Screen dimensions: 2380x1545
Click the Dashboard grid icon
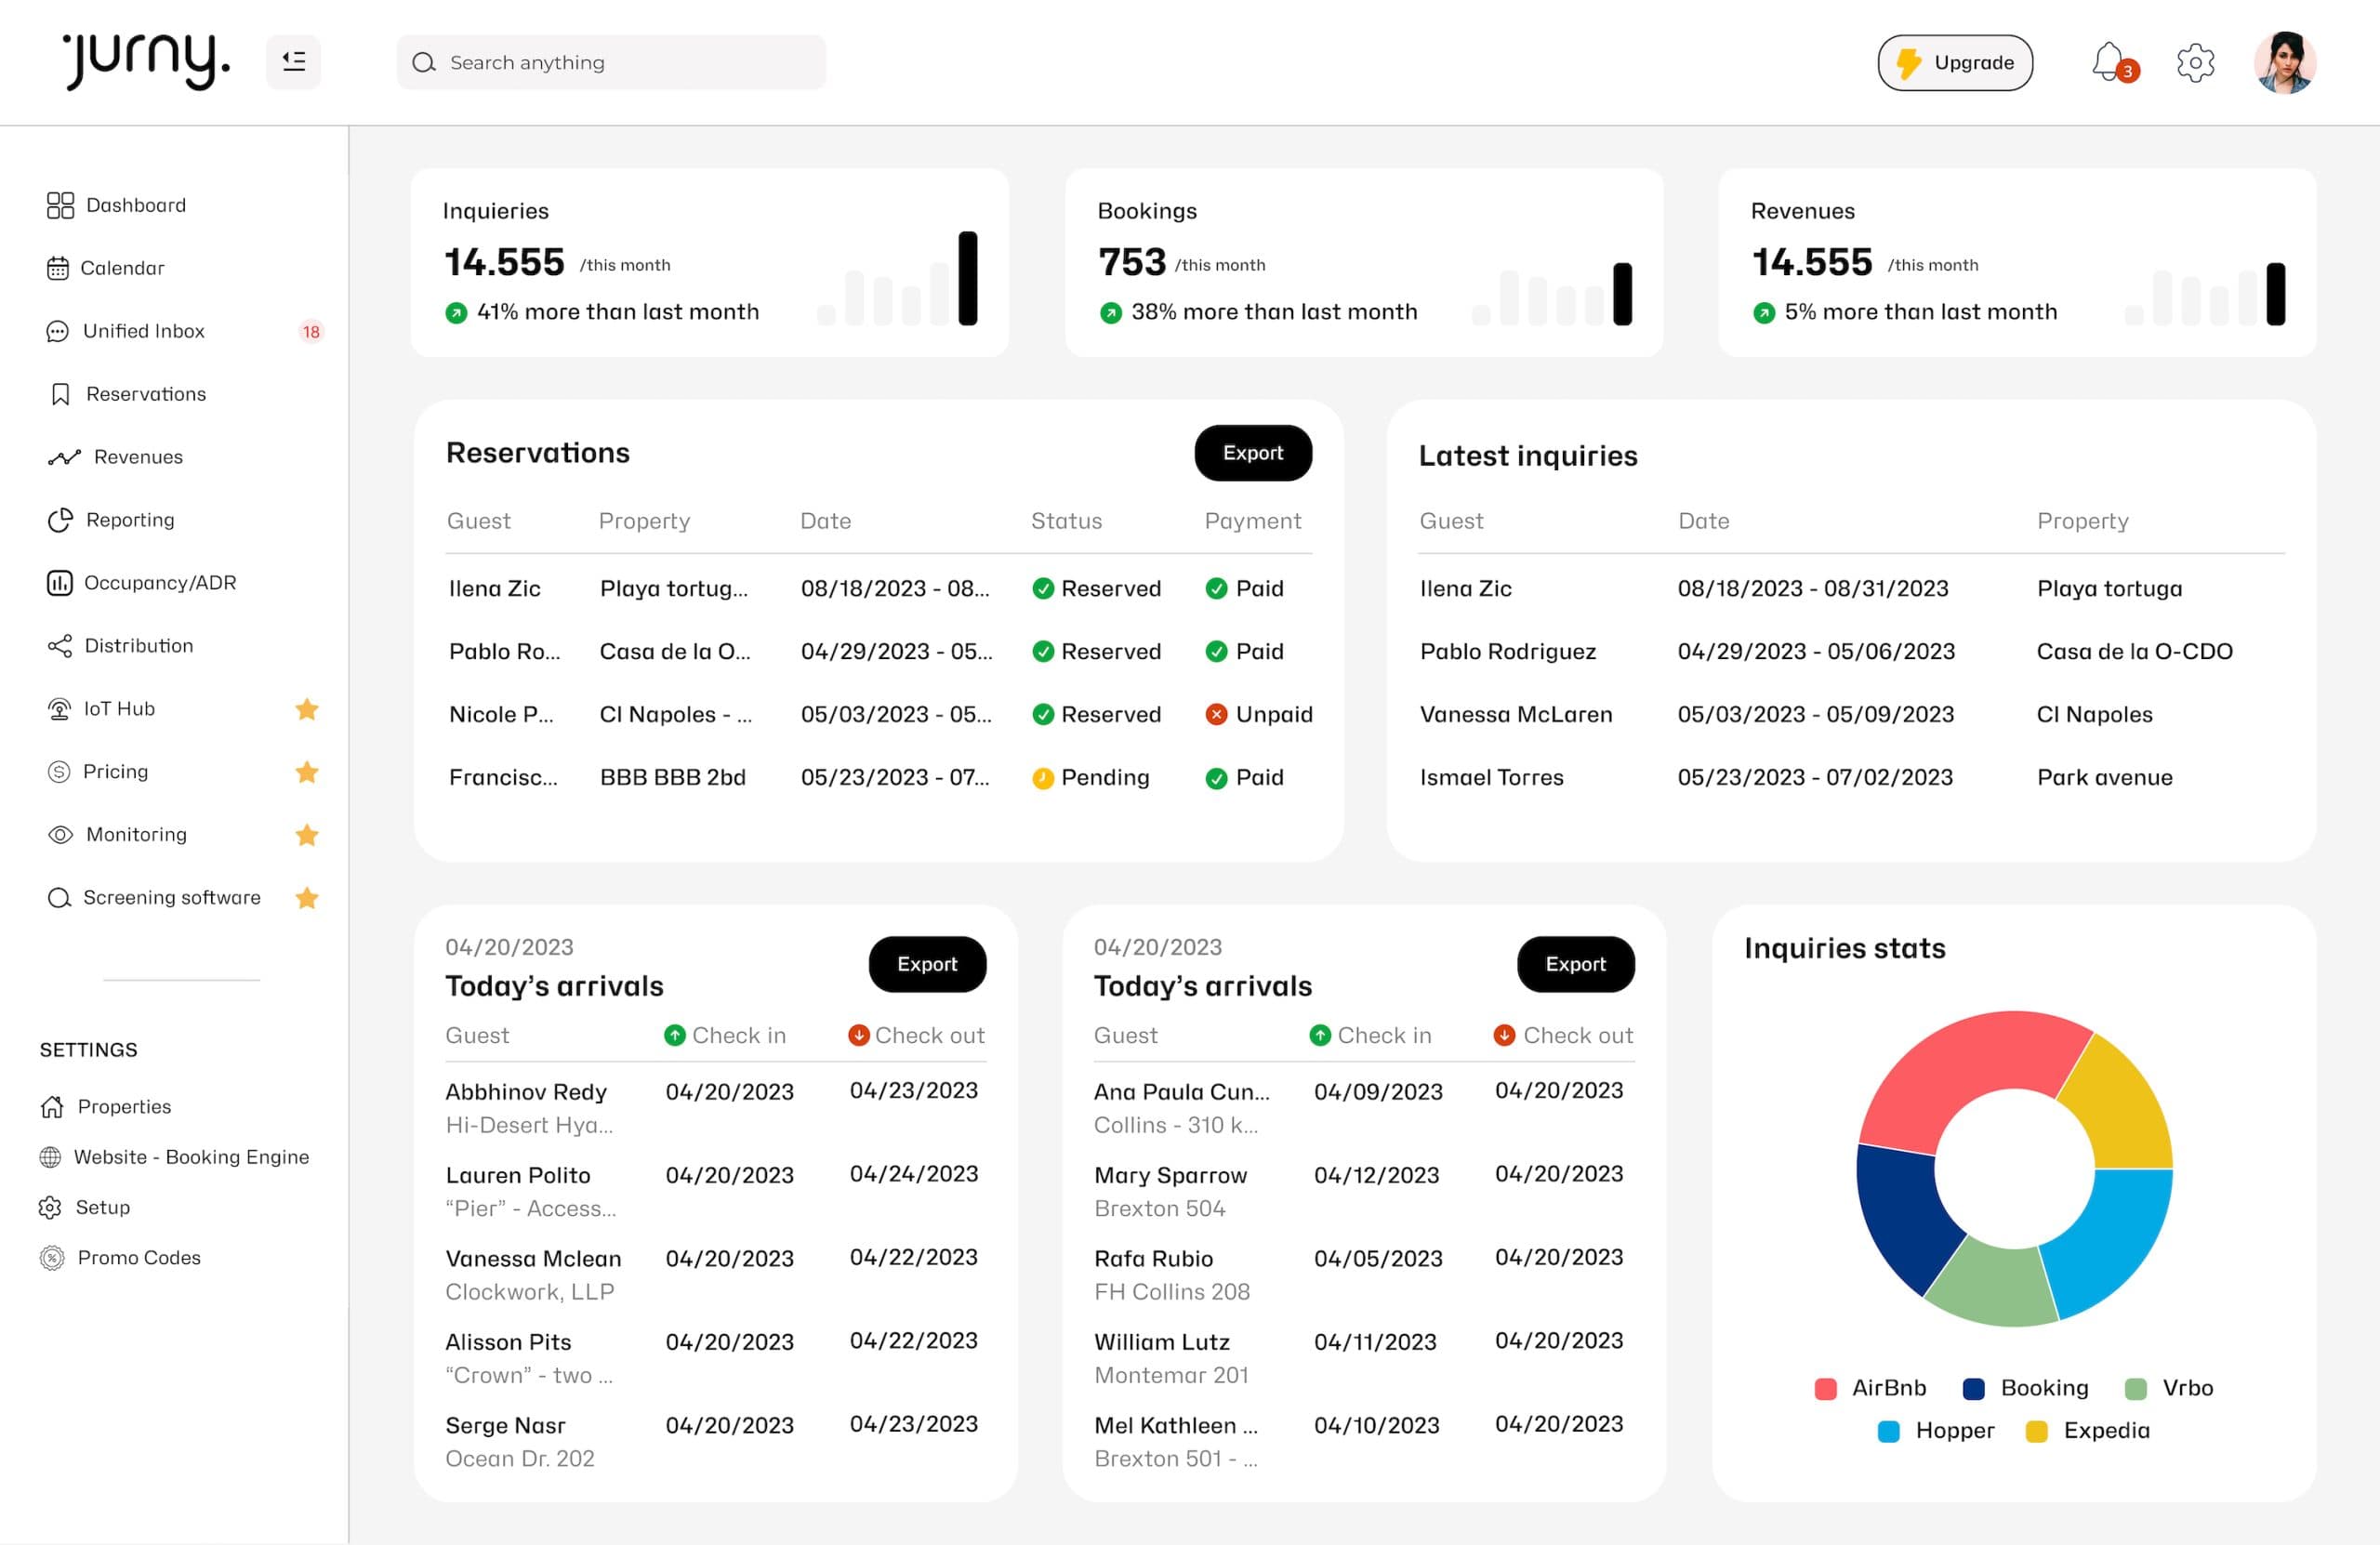click(60, 205)
